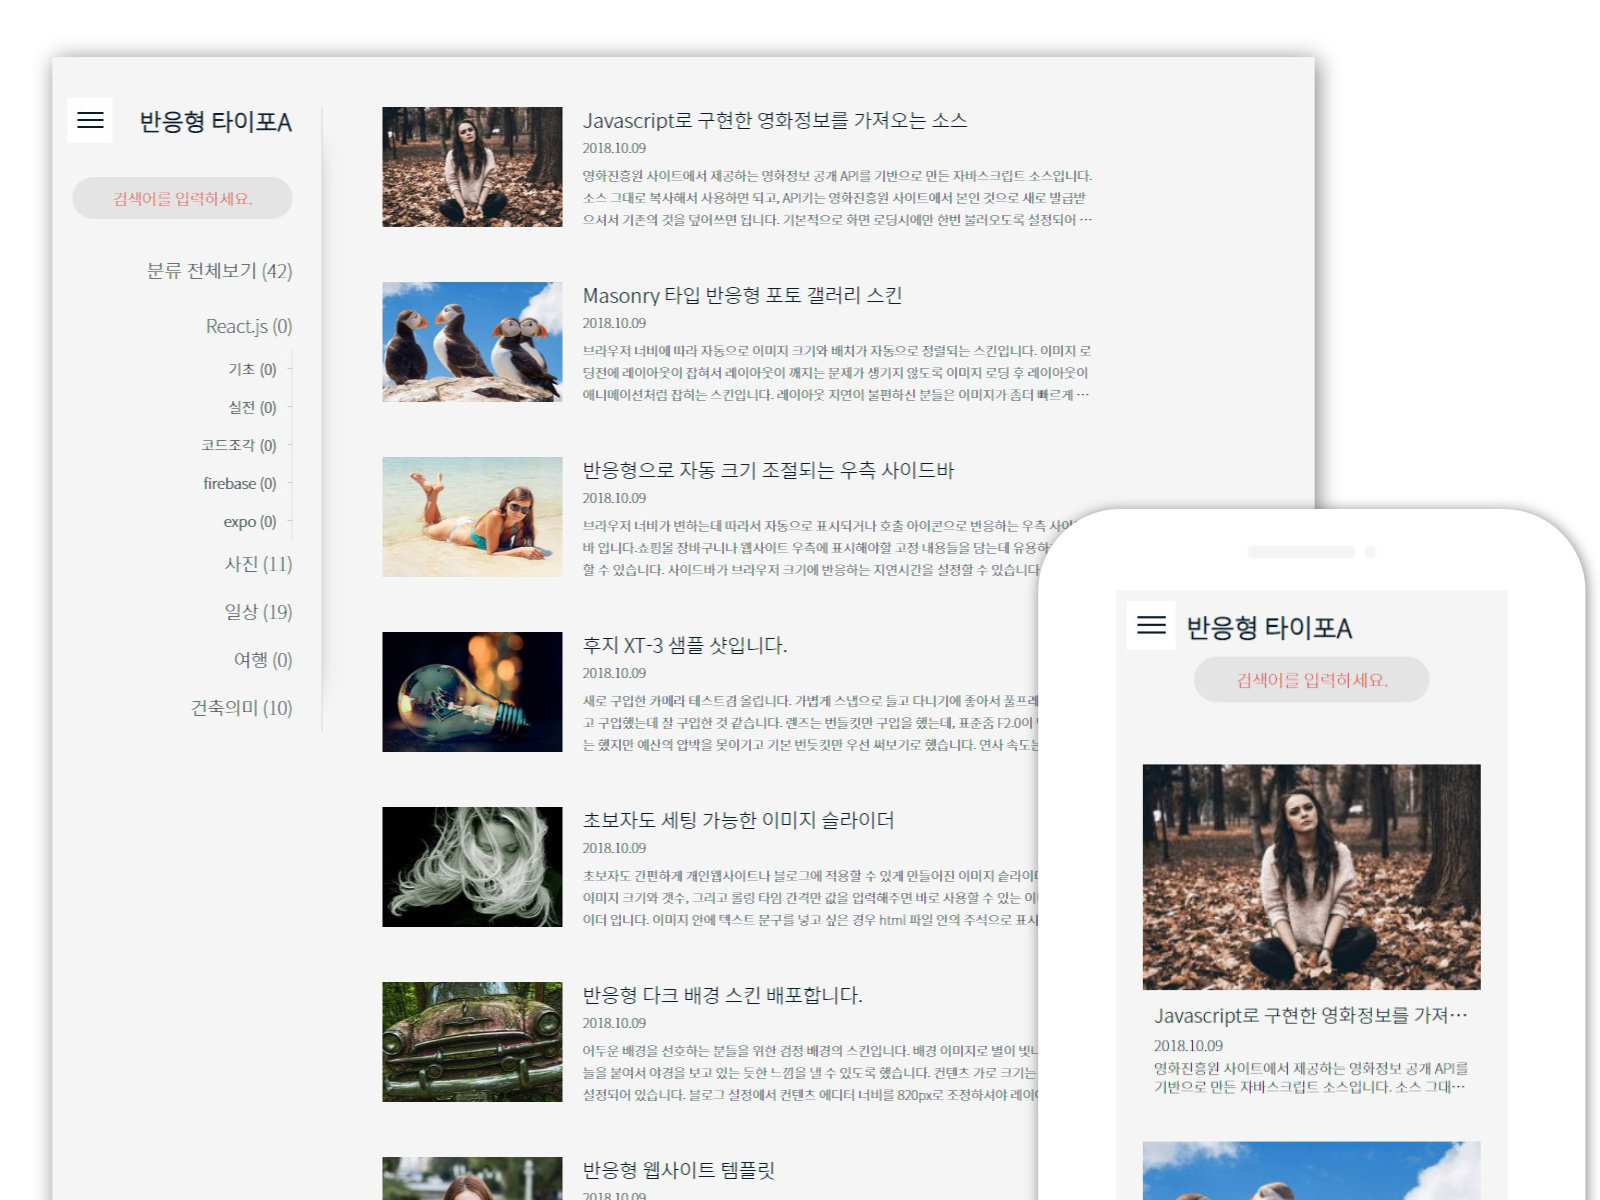The width and height of the screenshot is (1600, 1200).
Task: Click the desktop sidebar search field
Action: pyautogui.click(x=182, y=198)
